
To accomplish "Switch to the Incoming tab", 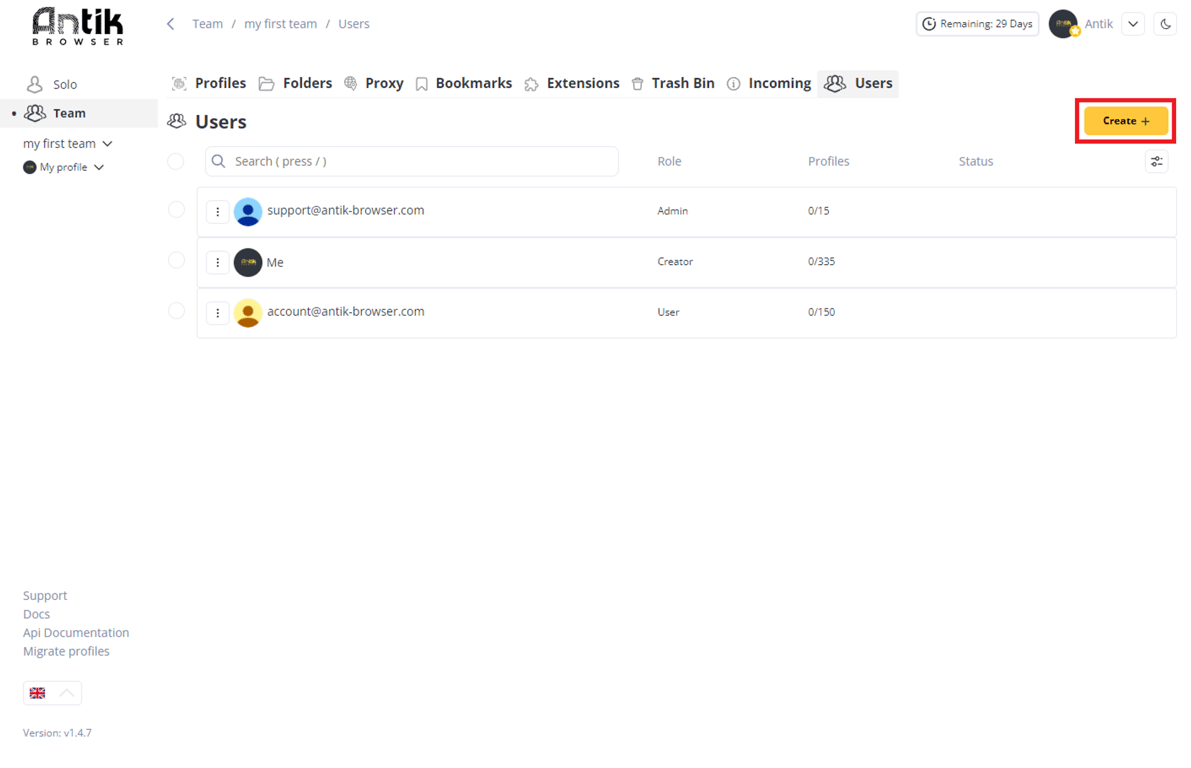I will [x=769, y=84].
